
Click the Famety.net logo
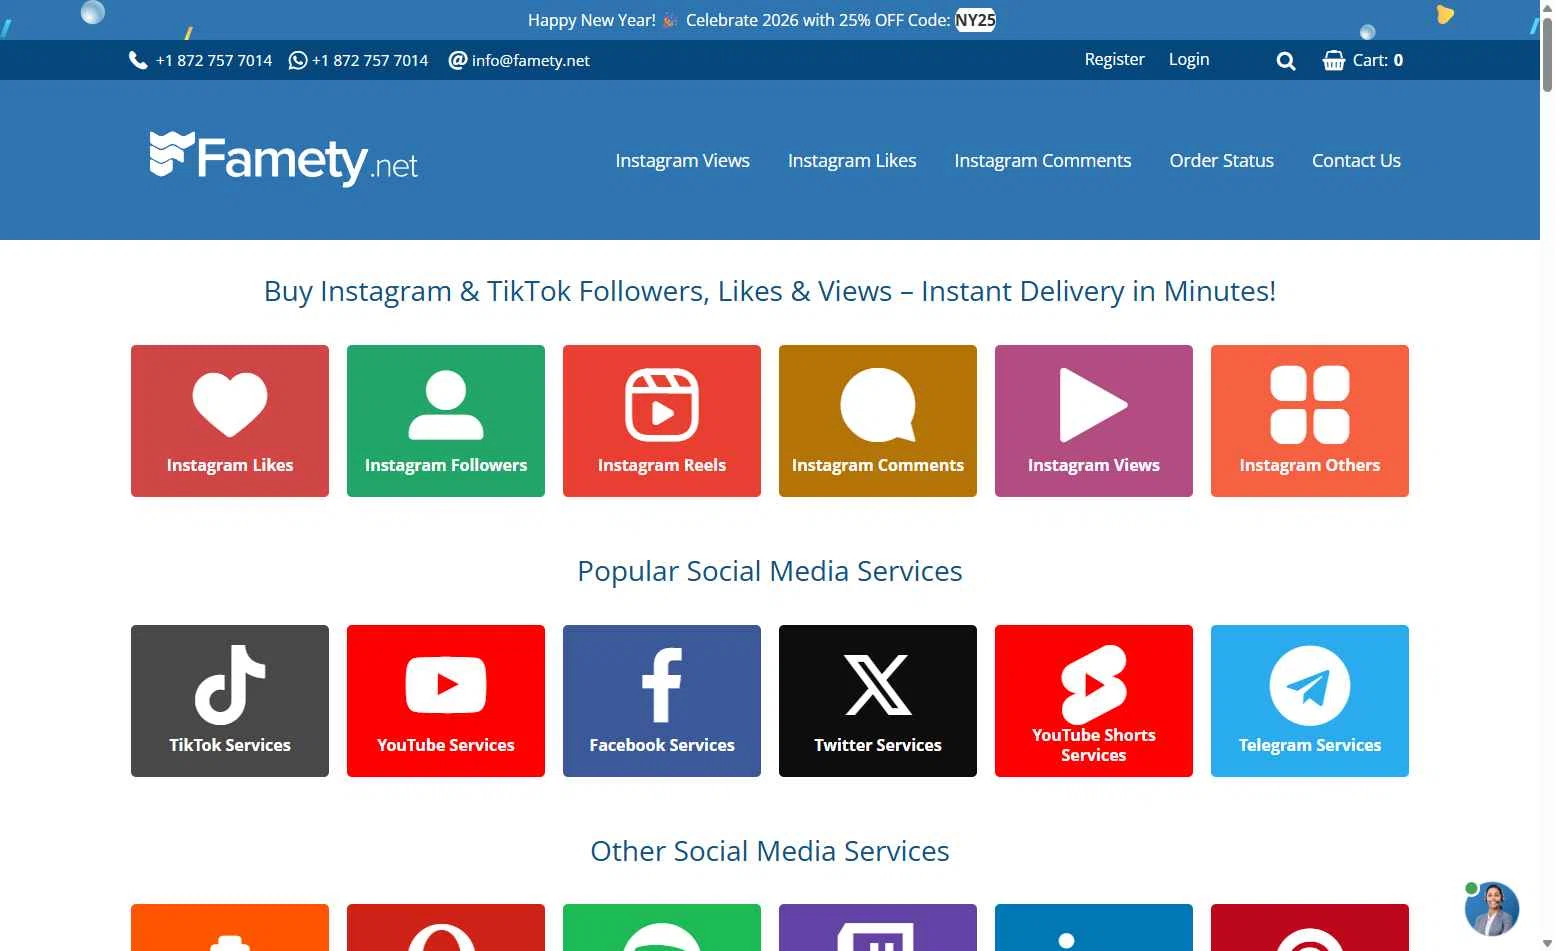point(284,159)
